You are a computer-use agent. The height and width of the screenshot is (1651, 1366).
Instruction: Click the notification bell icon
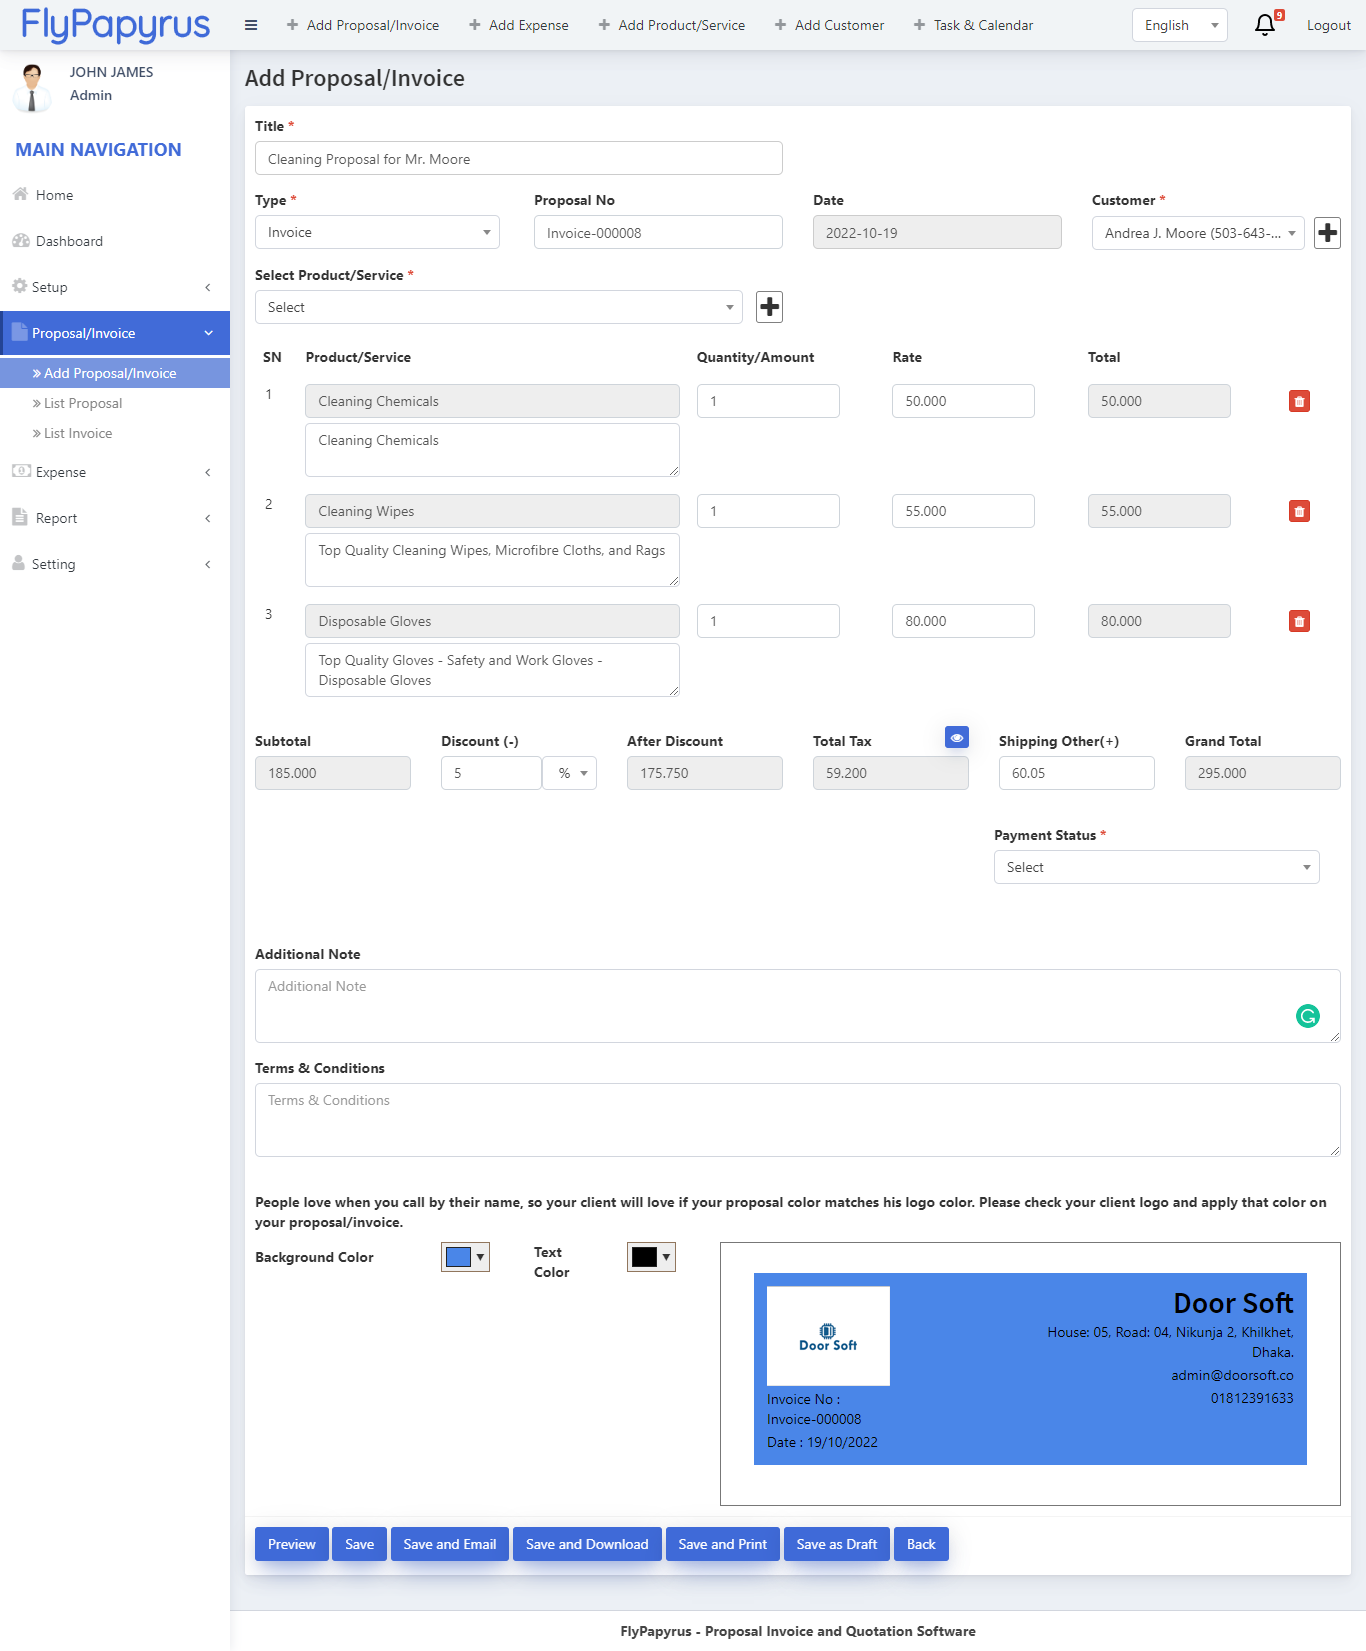click(1265, 25)
